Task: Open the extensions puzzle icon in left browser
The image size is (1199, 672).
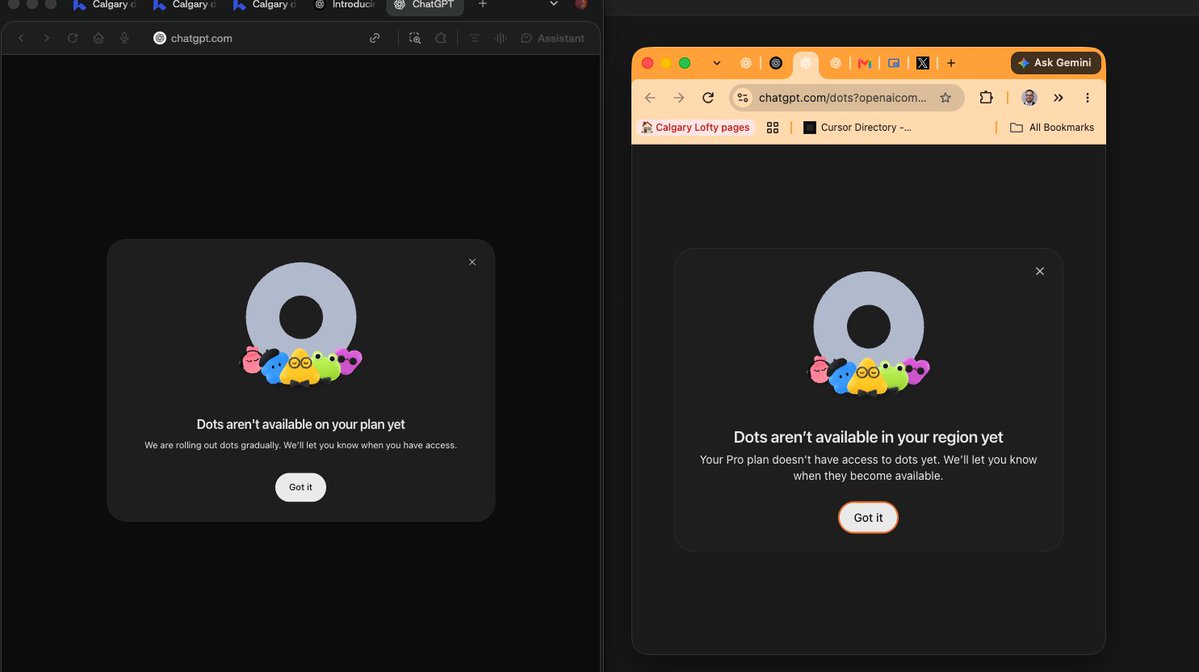Action: pos(440,38)
